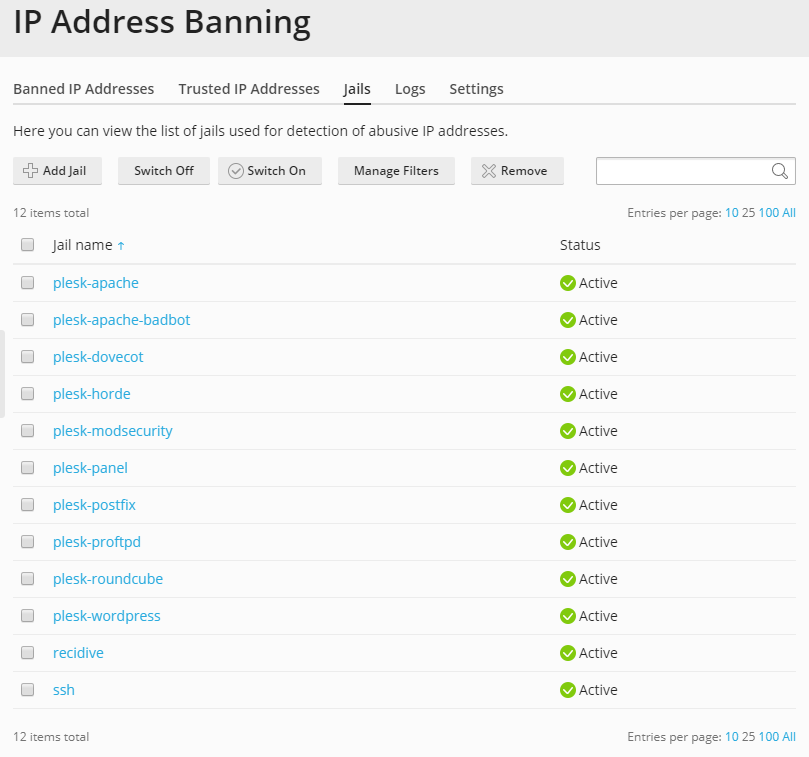Click green Active icon for plesk-panel
The height and width of the screenshot is (757, 809).
coord(568,468)
